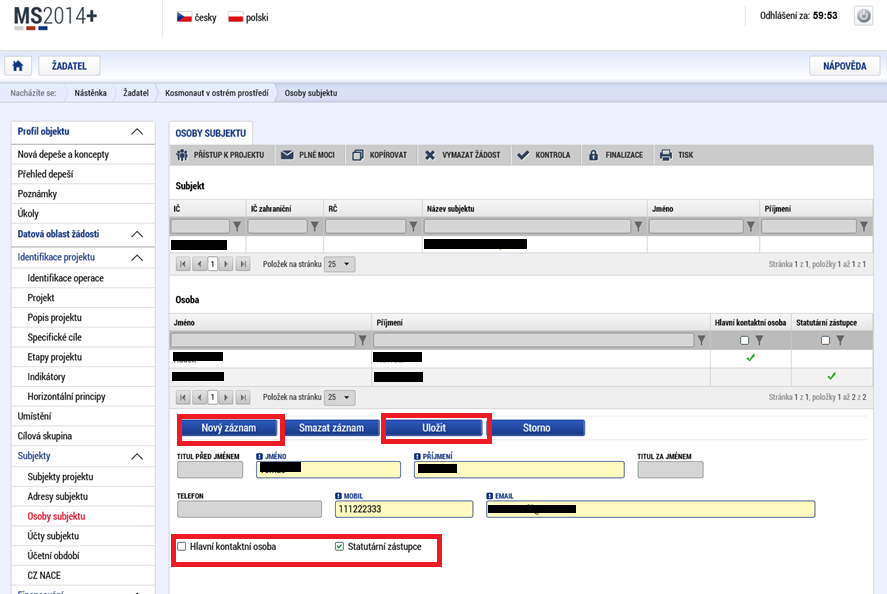Click the Nový záznam button
Viewport: 887px width, 594px height.
229,428
